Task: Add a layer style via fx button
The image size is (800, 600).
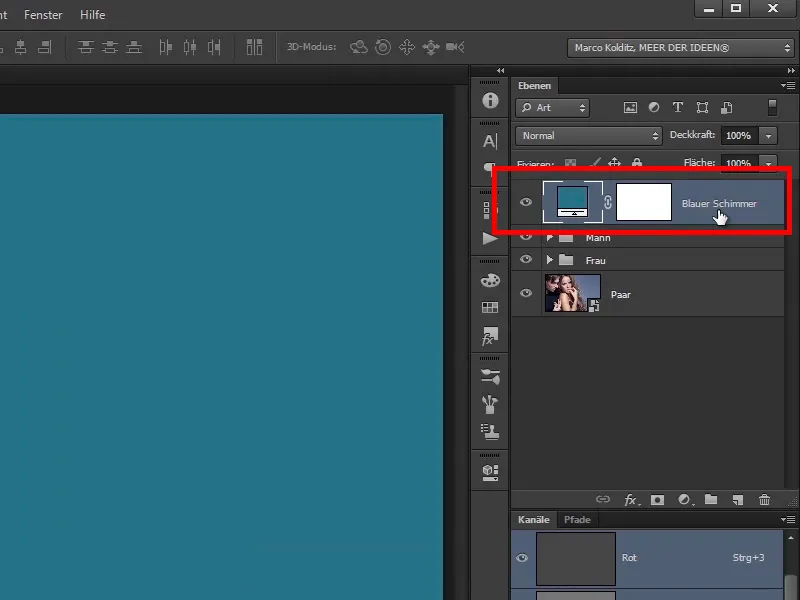Action: click(x=632, y=500)
